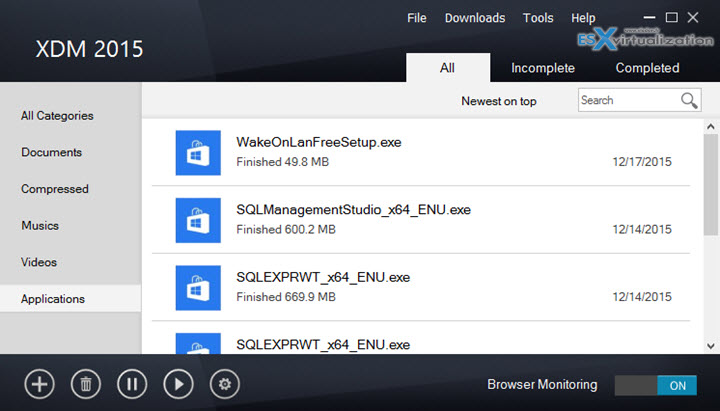This screenshot has height=411, width=720.
Task: Click the Finished 669.9 MB status text
Action: pyautogui.click(x=286, y=297)
